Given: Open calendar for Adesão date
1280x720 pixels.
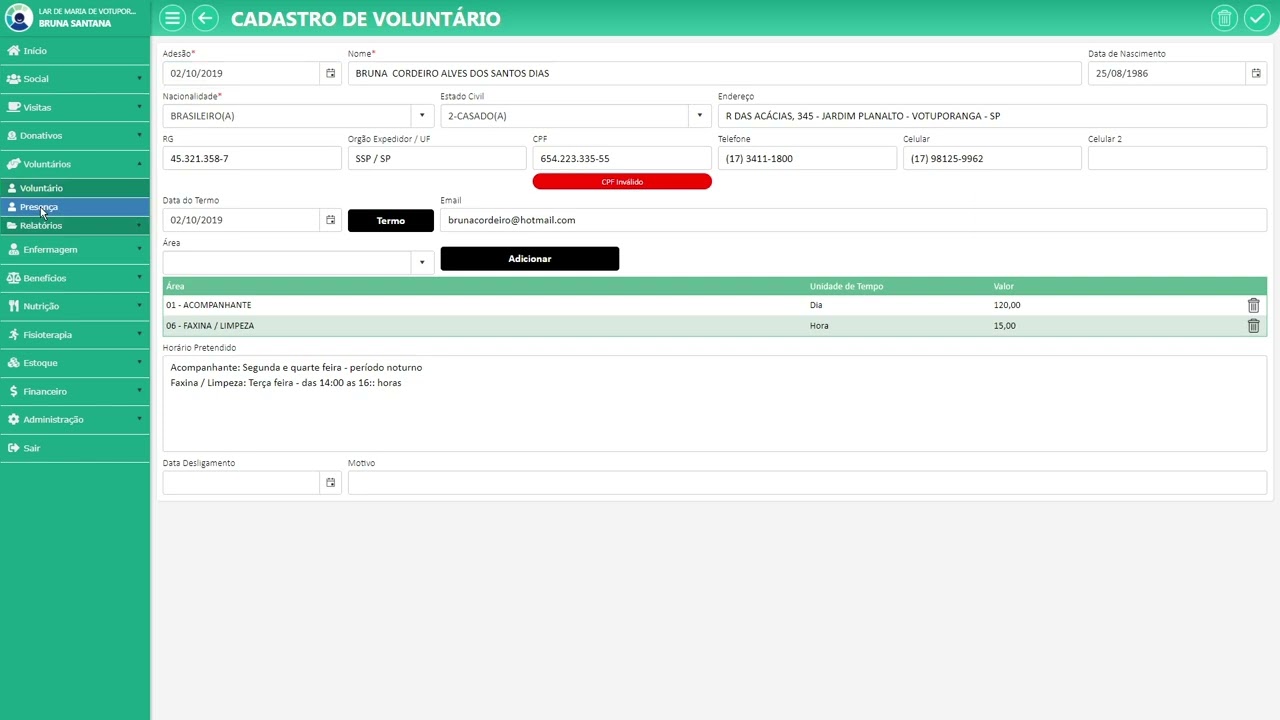Looking at the screenshot, I should coord(330,73).
